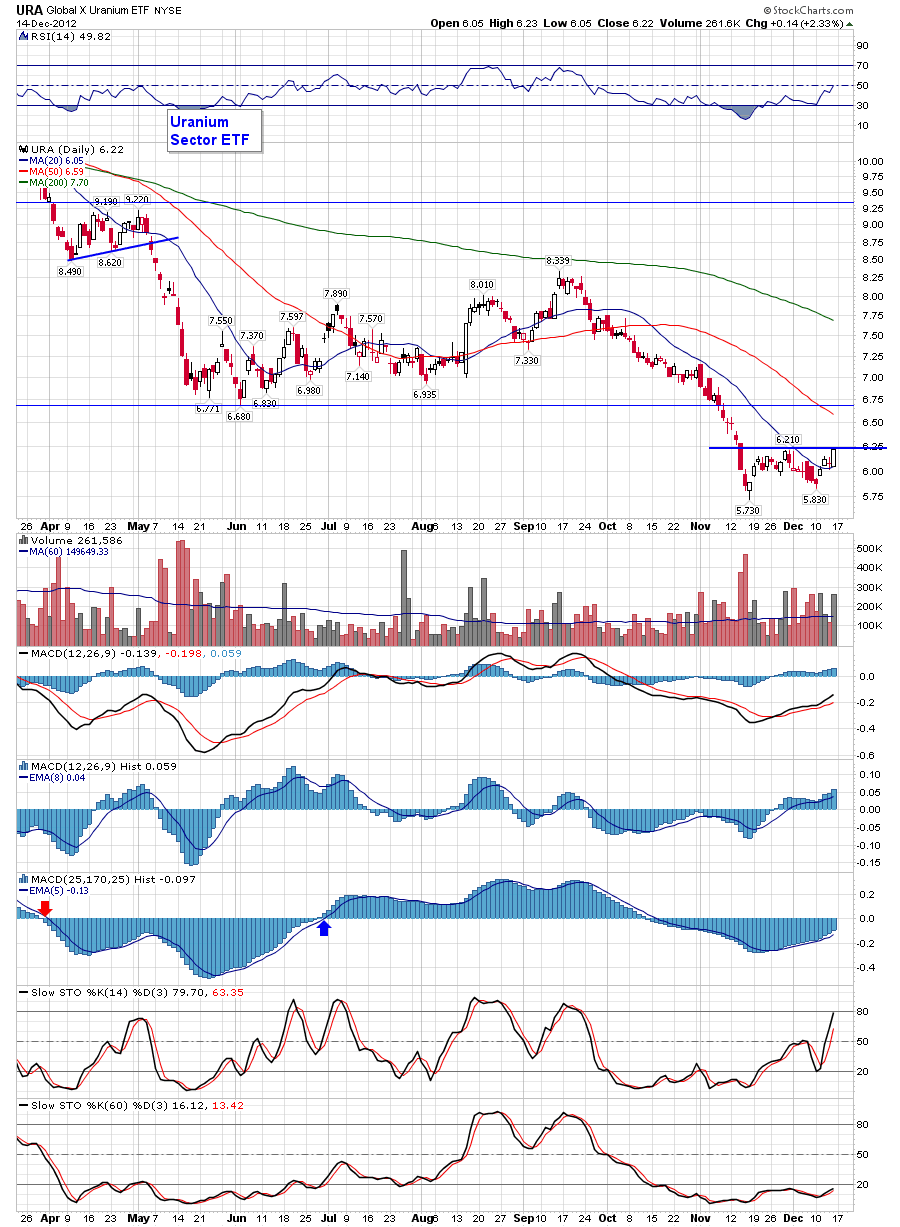This screenshot has height=1227, width=900.
Task: Click the 90 level on RSI axis
Action: coord(863,46)
